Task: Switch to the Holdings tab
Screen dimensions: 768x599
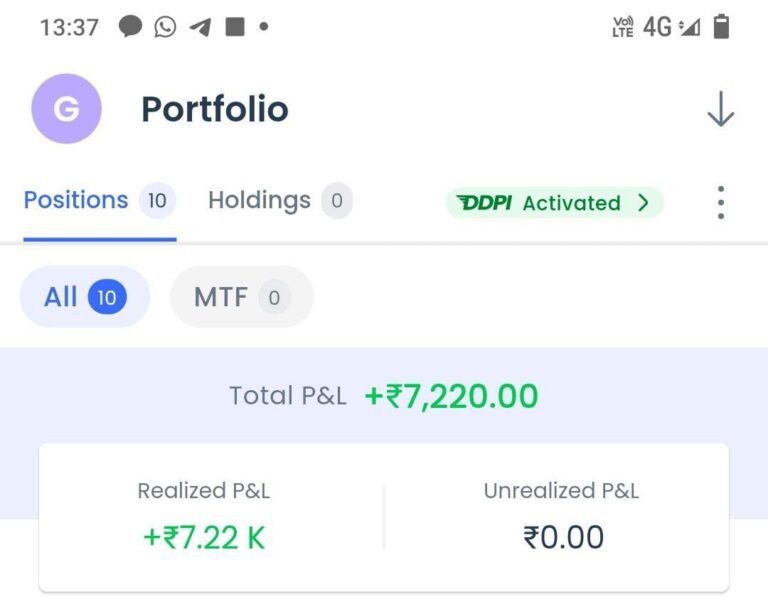Action: (259, 200)
